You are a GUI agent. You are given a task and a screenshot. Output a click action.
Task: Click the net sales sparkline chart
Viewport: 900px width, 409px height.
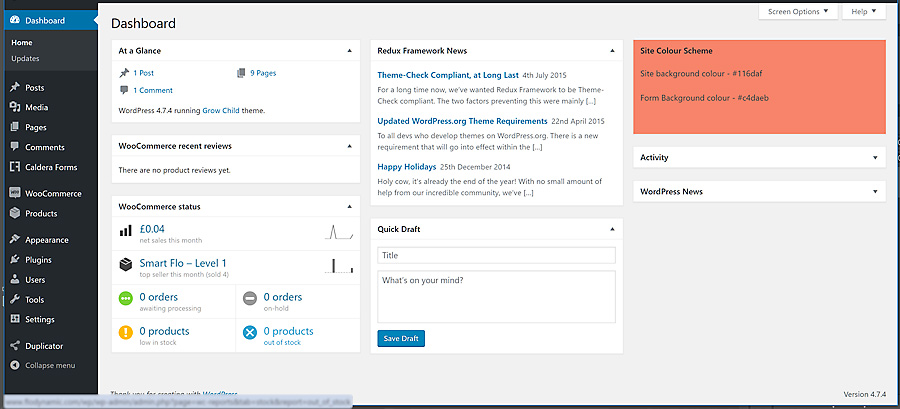[x=340, y=232]
